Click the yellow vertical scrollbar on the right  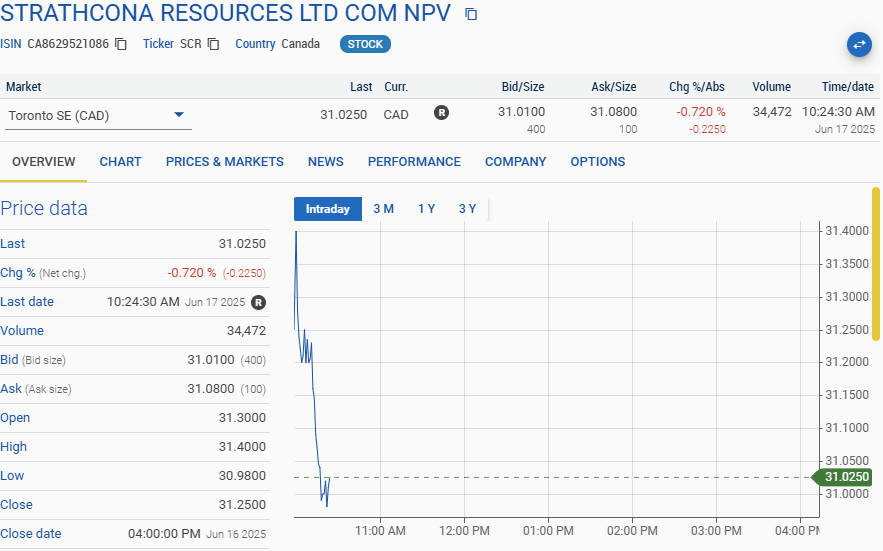click(876, 264)
